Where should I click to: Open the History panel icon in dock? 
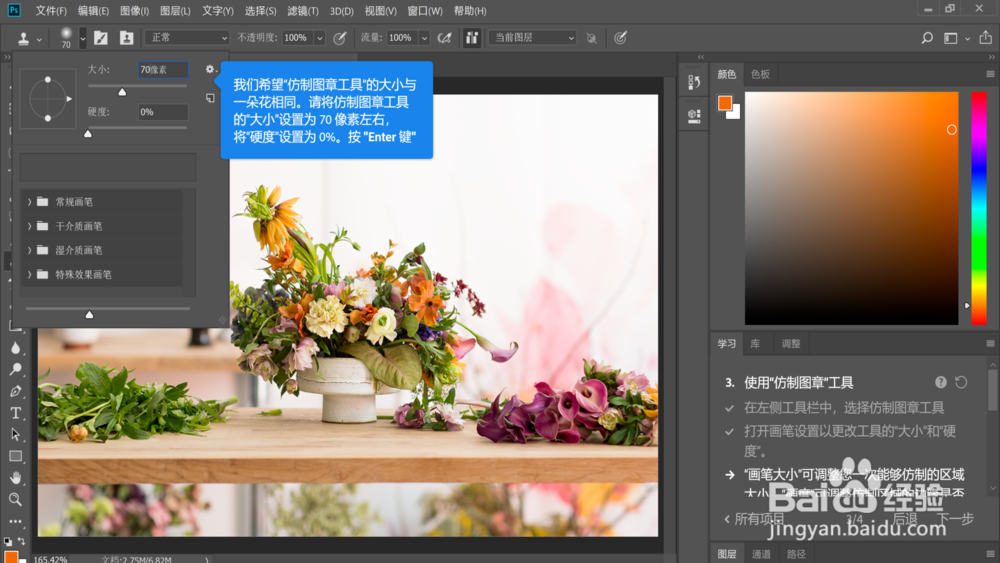695,82
